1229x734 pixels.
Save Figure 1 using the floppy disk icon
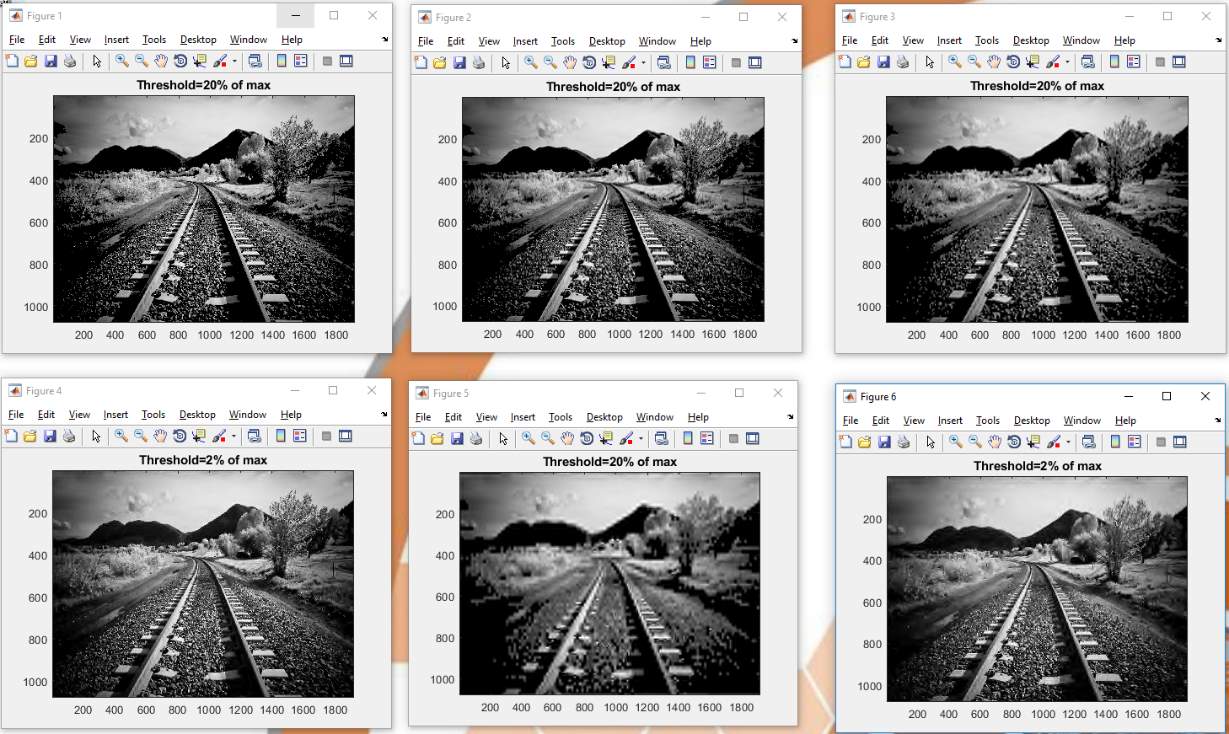pyautogui.click(x=50, y=61)
